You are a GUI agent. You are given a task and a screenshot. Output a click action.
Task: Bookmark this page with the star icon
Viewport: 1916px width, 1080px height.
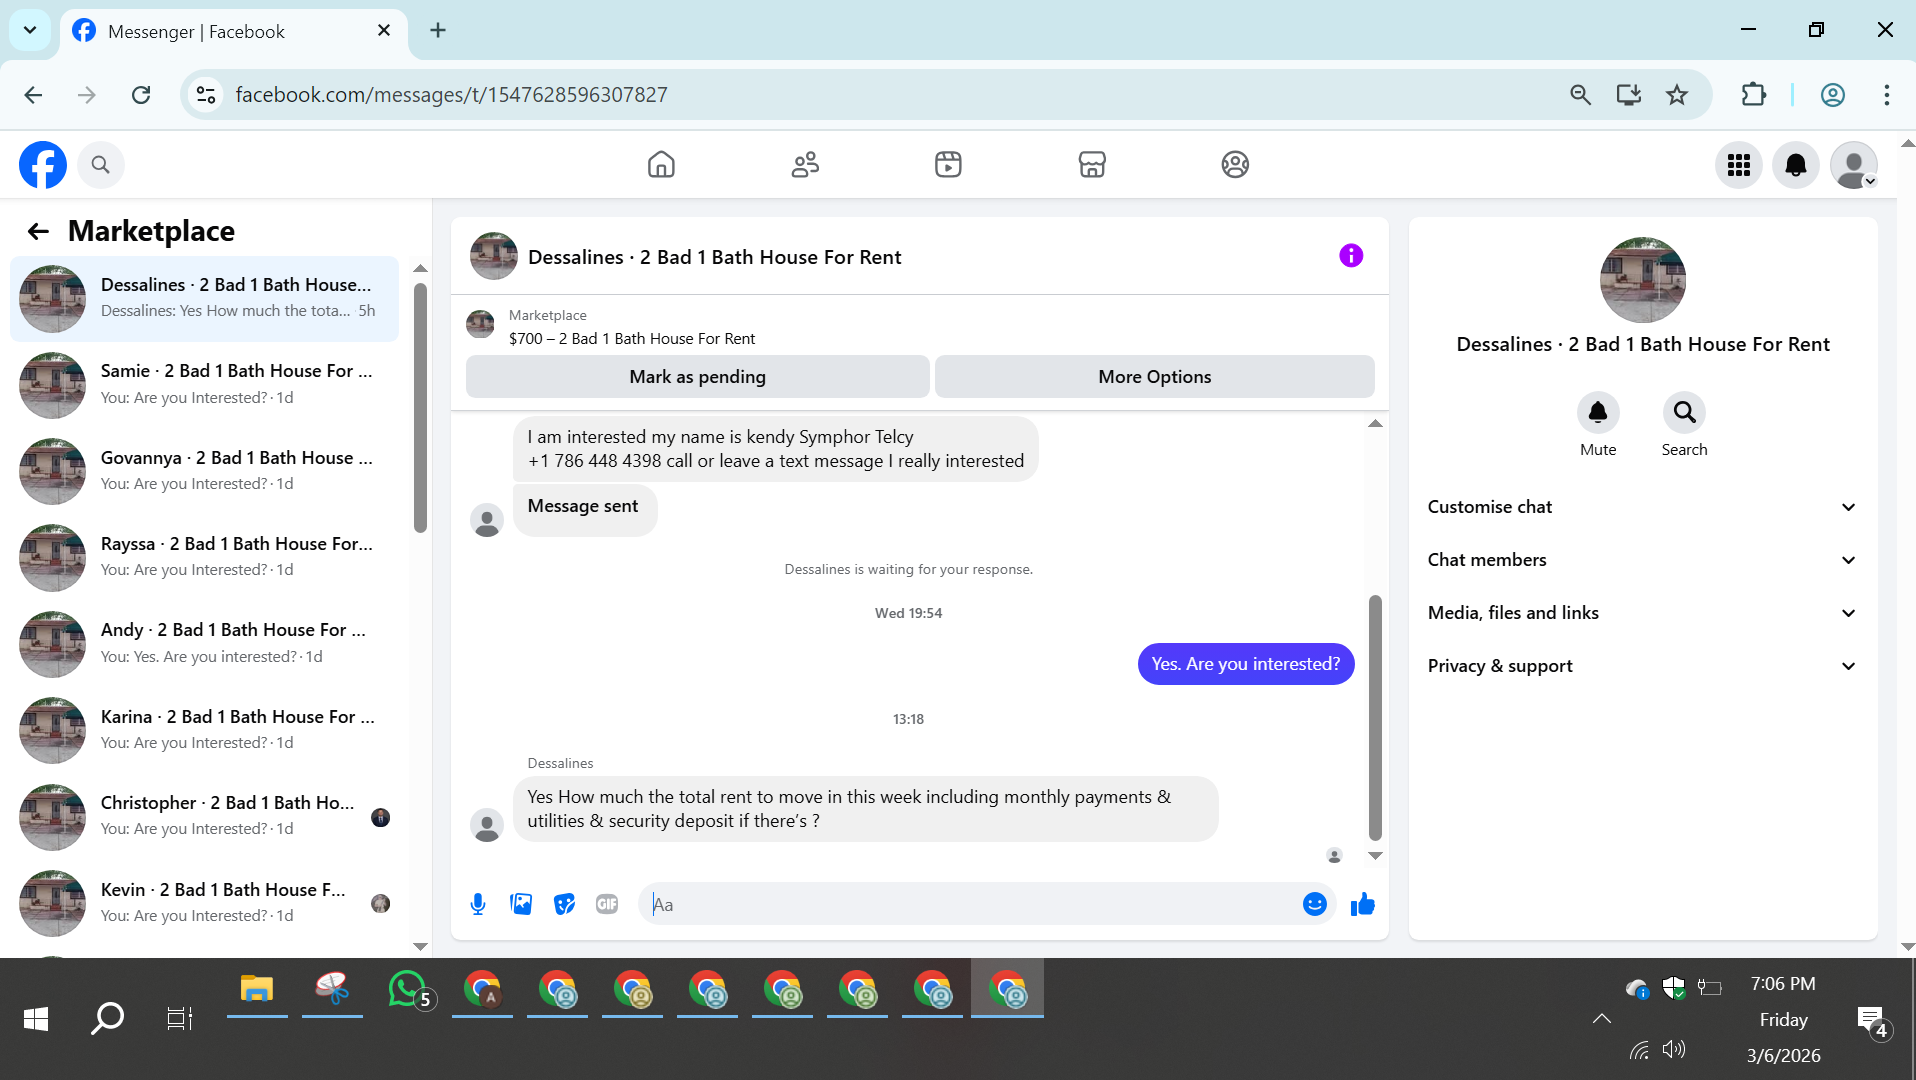click(x=1677, y=95)
